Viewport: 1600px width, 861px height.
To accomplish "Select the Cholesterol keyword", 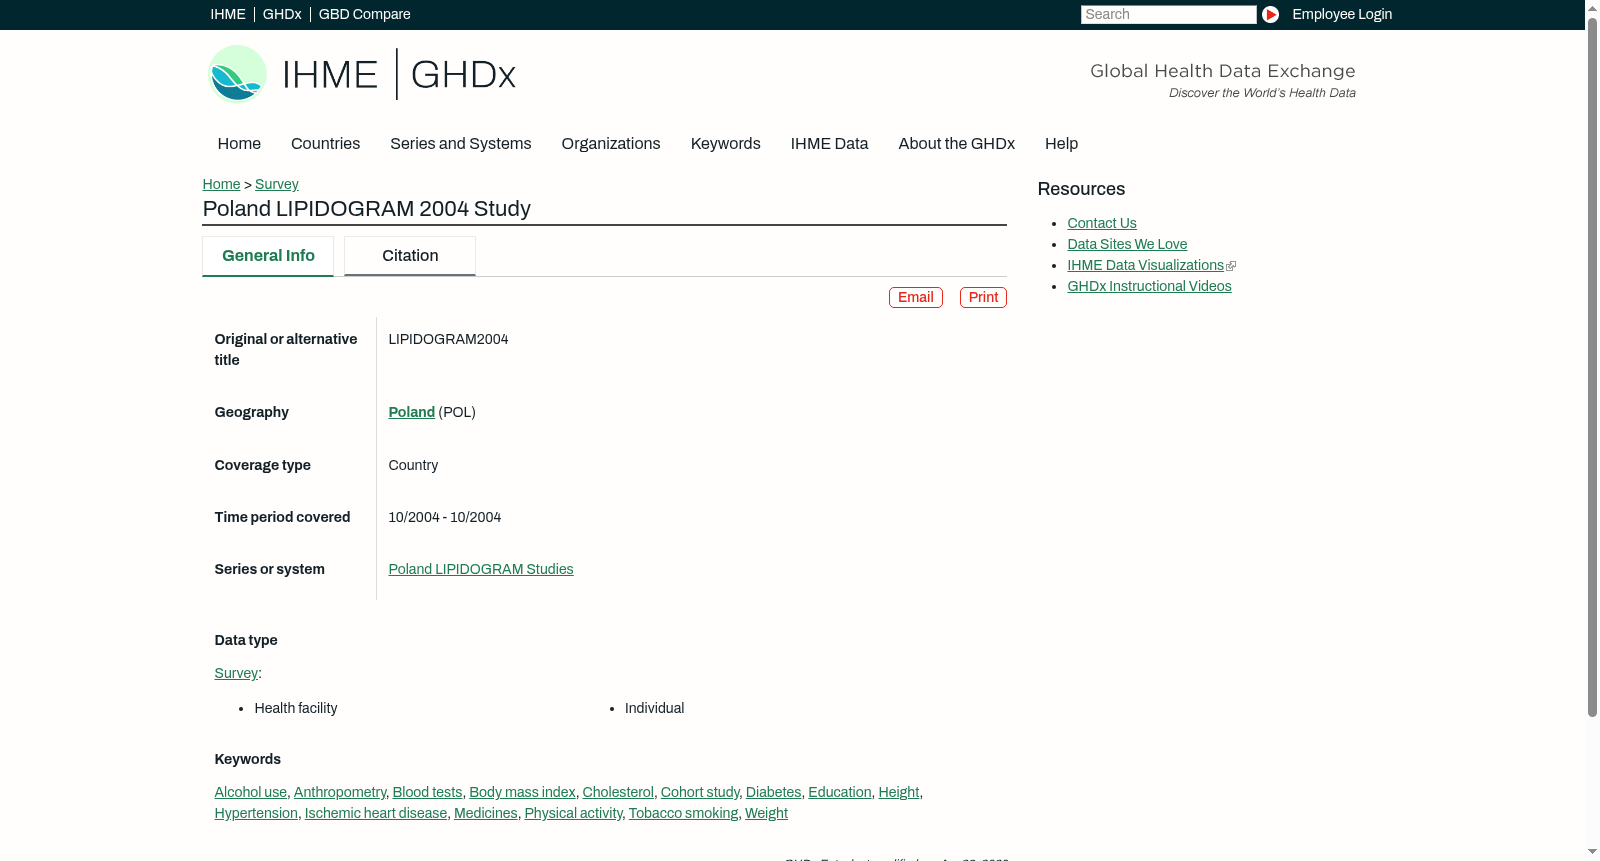I will tap(618, 792).
